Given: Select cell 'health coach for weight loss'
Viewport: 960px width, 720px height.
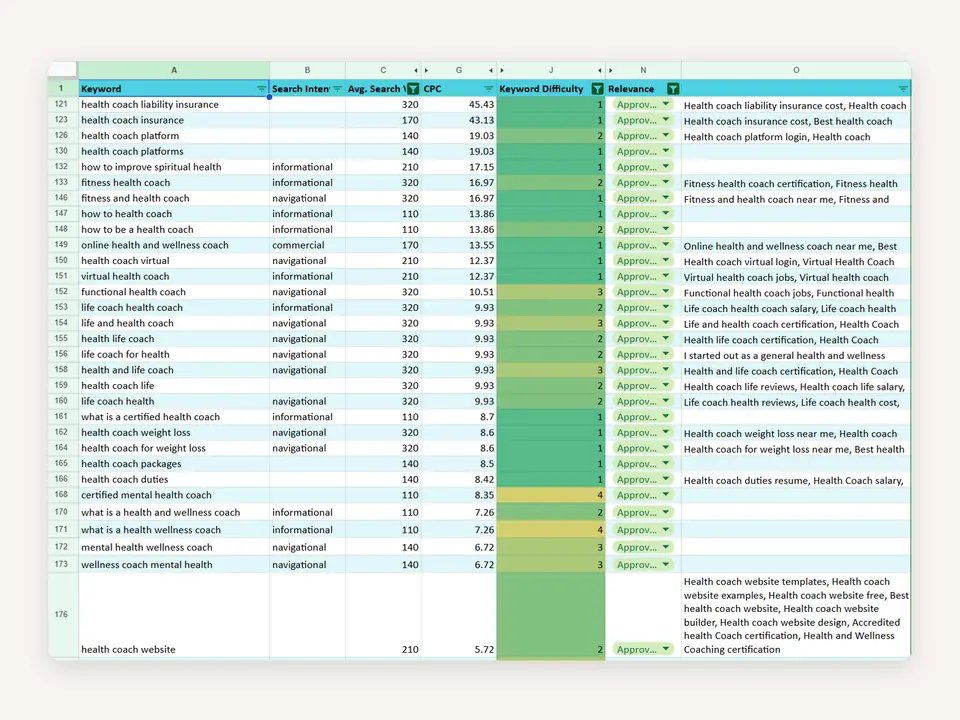Looking at the screenshot, I should [174, 448].
